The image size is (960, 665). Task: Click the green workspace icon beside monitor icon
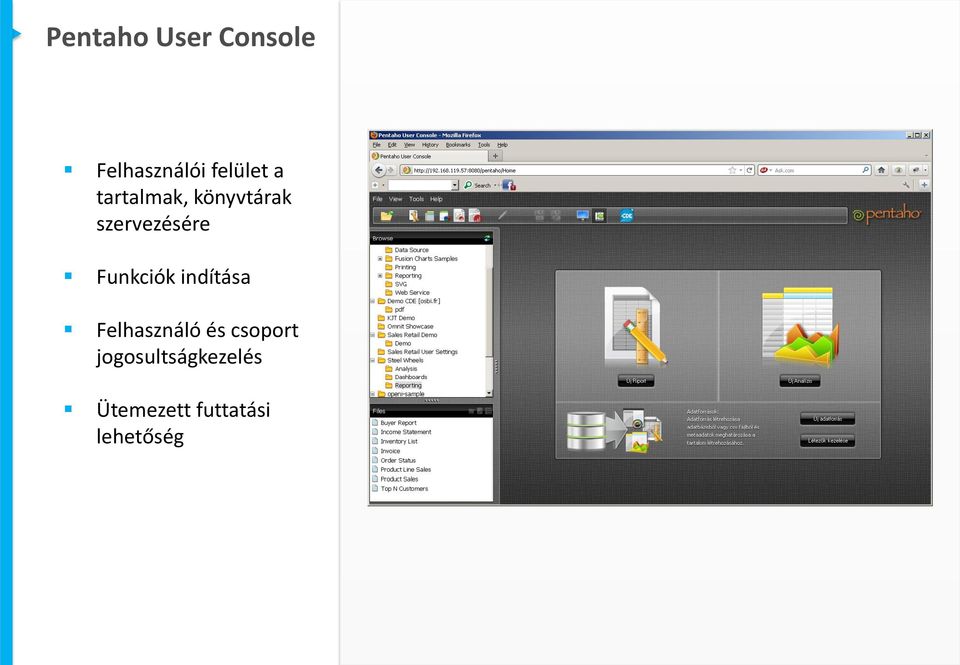[x=599, y=216]
